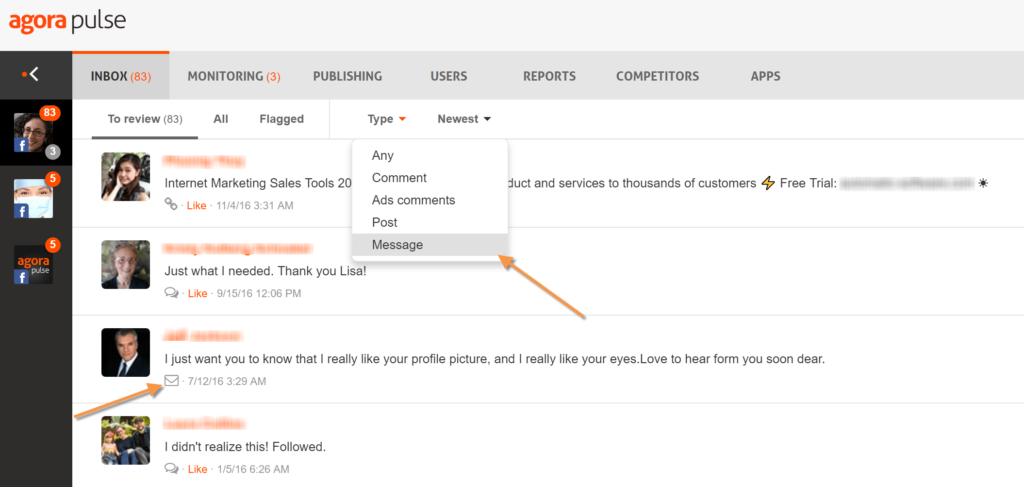Open the suited man's avatar
Image resolution: width=1024 pixels, height=487 pixels.
coord(126,353)
